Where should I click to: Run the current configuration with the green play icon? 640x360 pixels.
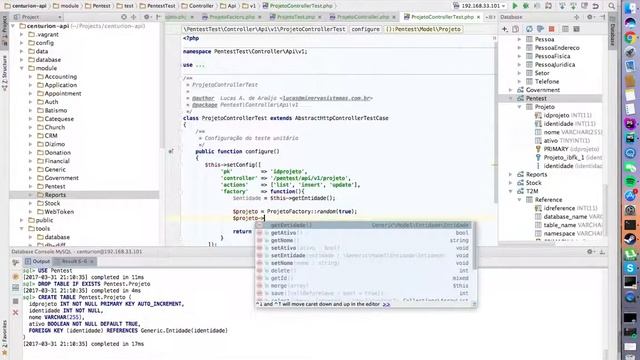point(515,6)
